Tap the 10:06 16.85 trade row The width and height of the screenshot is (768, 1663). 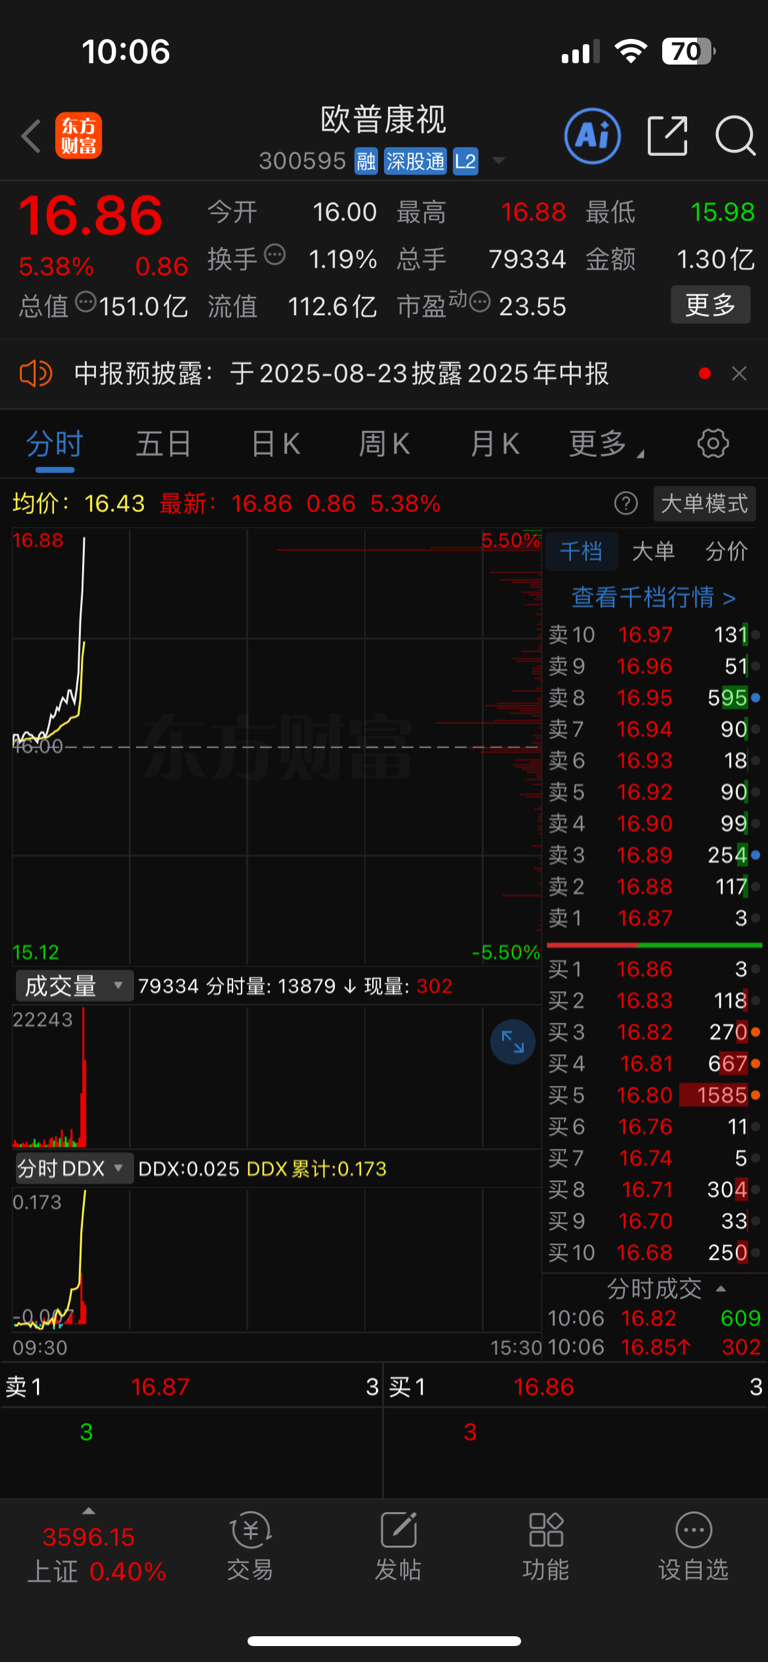pyautogui.click(x=654, y=1347)
